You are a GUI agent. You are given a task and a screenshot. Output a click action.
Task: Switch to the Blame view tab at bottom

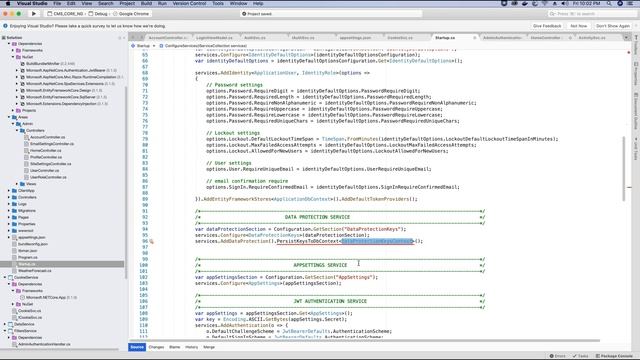(174, 347)
